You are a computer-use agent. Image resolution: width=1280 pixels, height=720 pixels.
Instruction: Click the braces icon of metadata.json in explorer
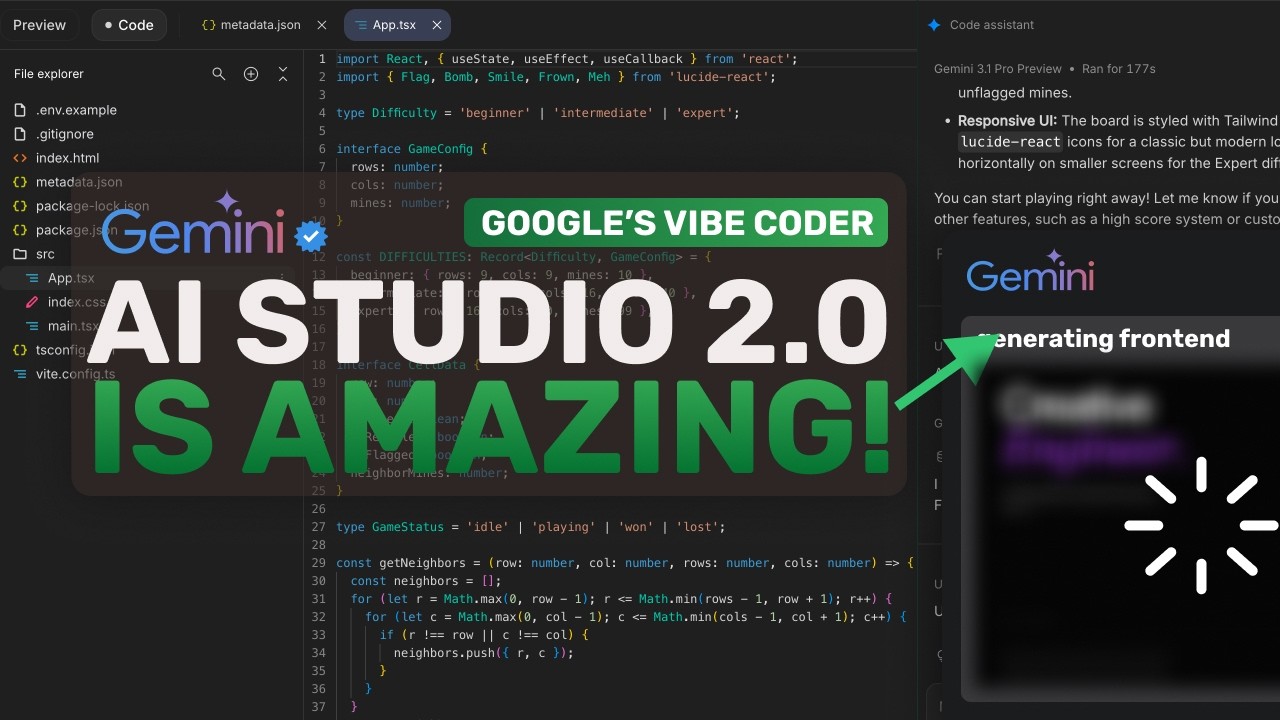pos(20,182)
